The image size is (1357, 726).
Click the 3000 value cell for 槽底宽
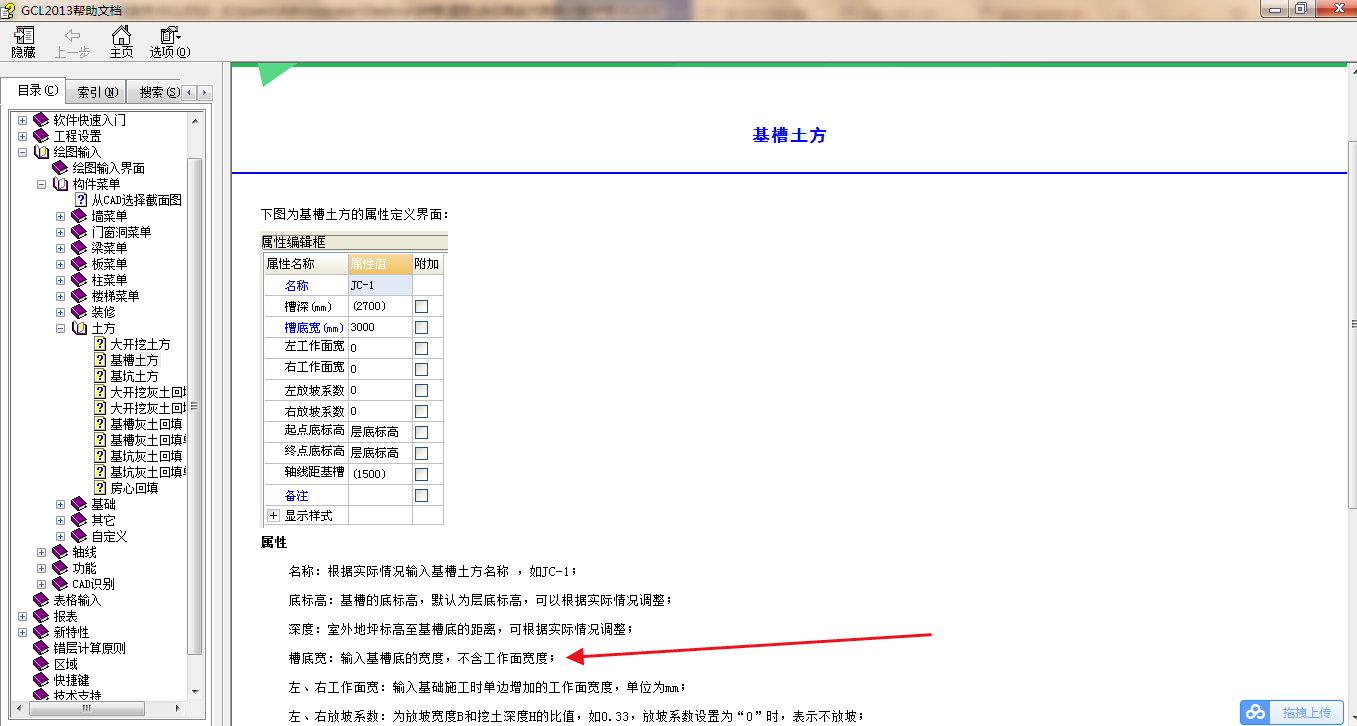pos(380,327)
